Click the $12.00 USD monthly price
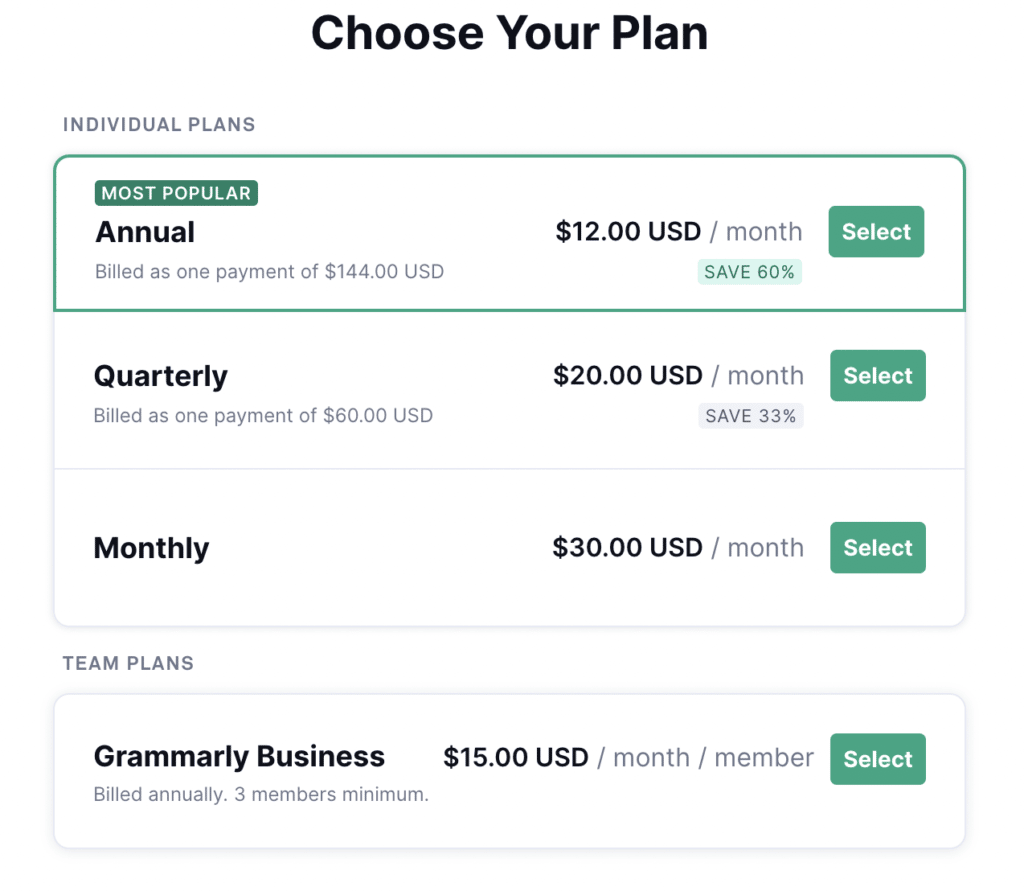1024x891 pixels. 679,231
